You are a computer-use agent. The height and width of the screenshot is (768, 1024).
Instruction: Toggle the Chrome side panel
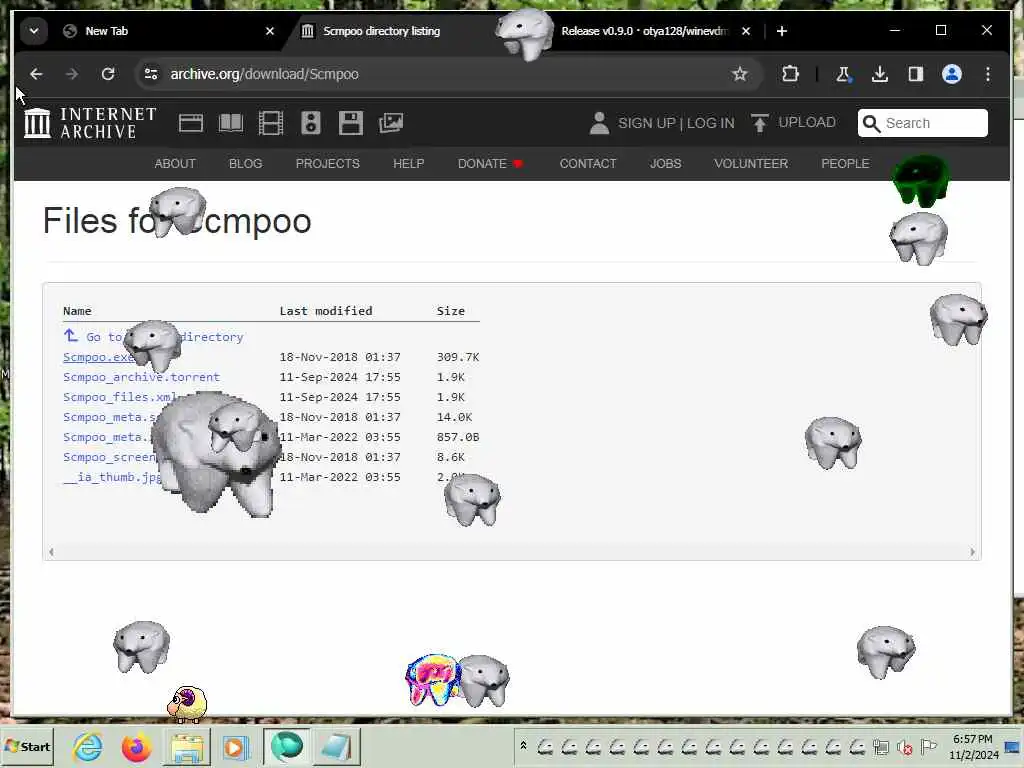pos(916,74)
